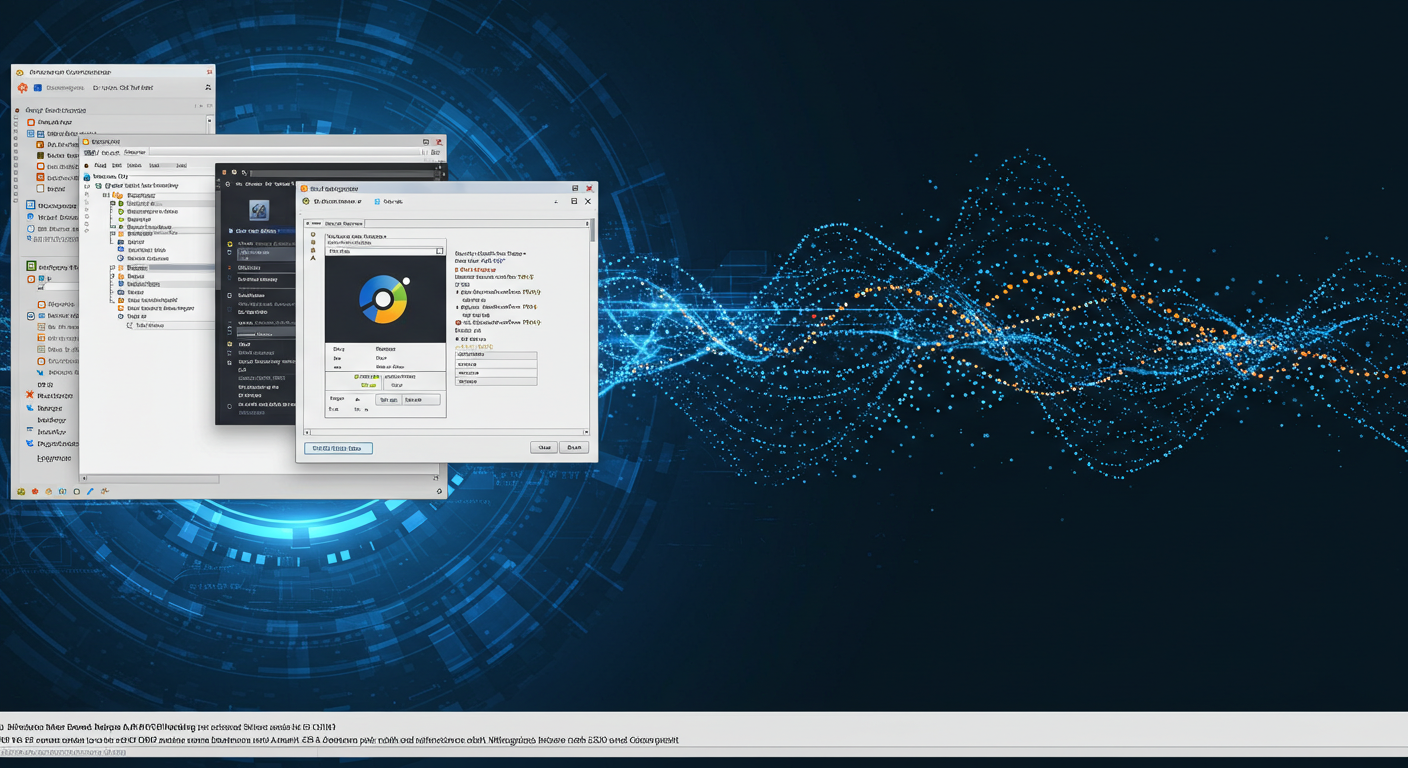The image size is (1408, 768).
Task: Click the letter A icon on the dialog's left strip
Action: click(313, 258)
